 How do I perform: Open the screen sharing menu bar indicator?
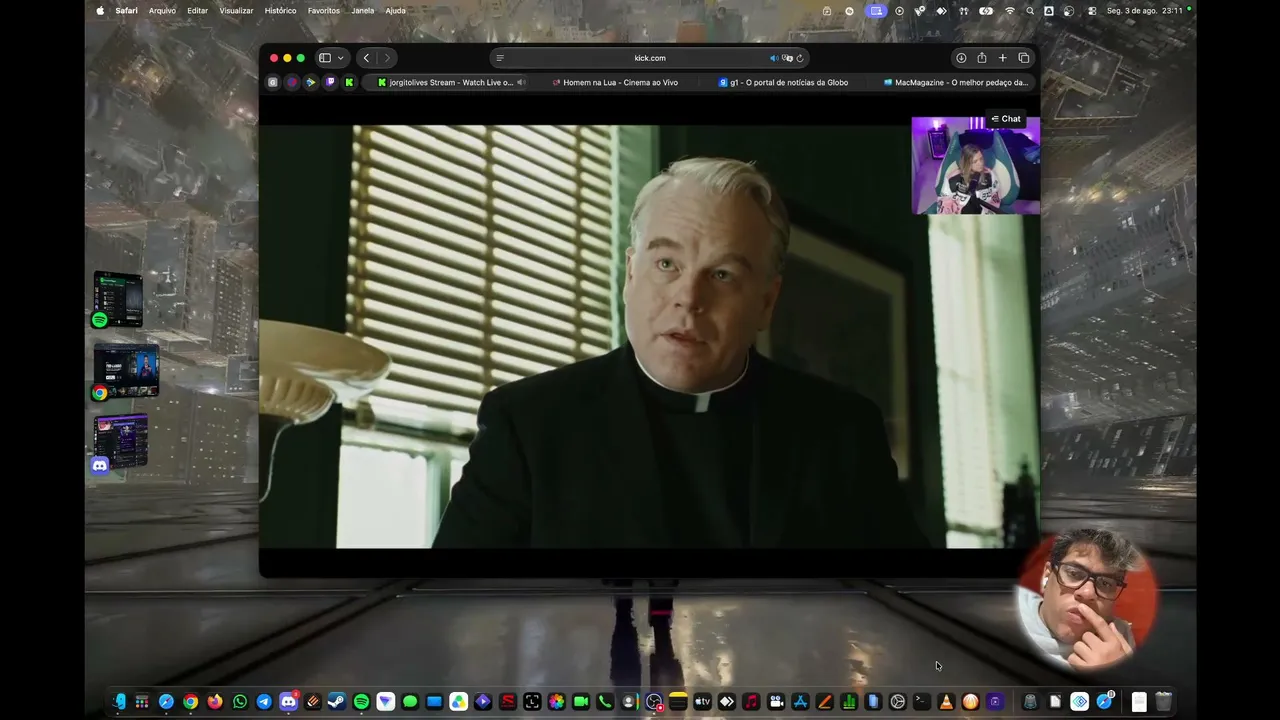pyautogui.click(x=876, y=11)
